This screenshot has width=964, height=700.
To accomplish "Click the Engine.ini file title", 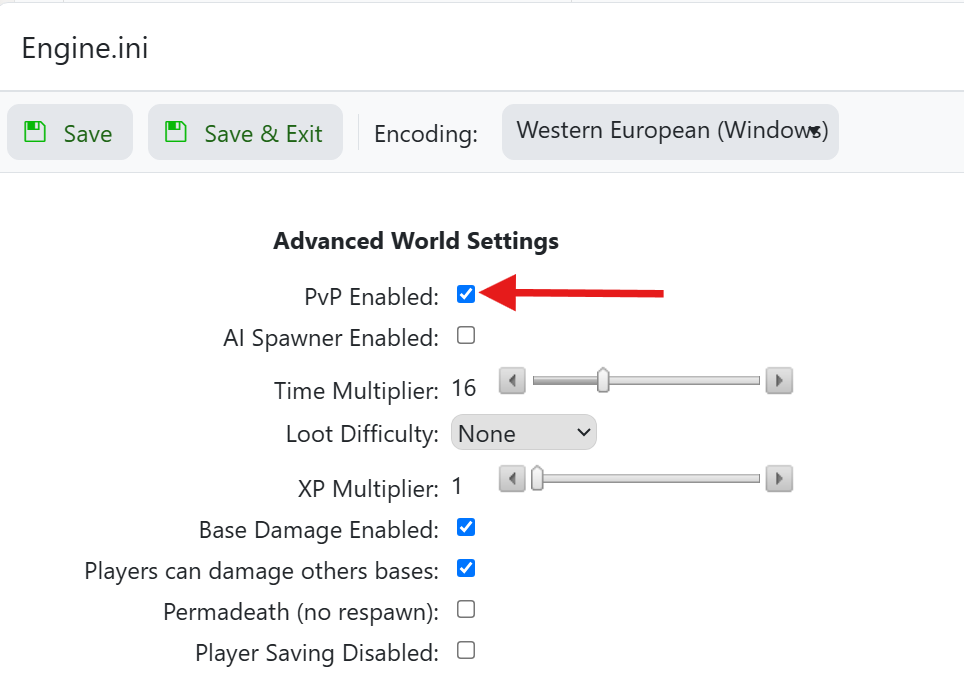I will tap(85, 48).
